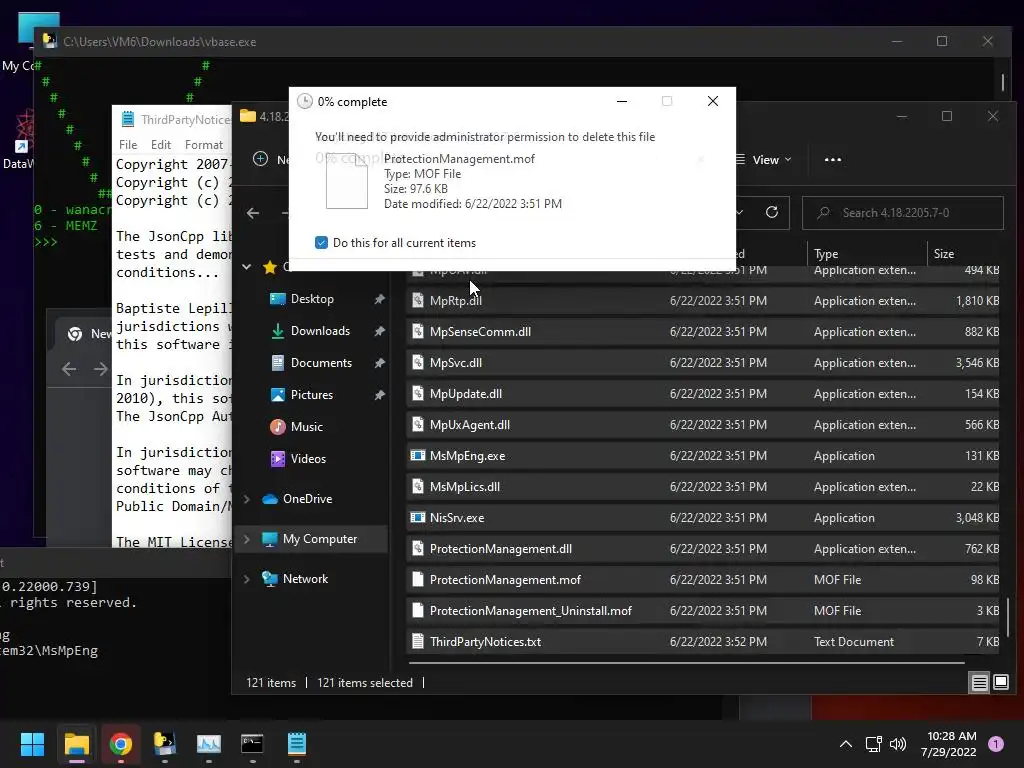Screen dimensions: 1024x768
Task: Refresh the Explorer folder view
Action: [772, 212]
